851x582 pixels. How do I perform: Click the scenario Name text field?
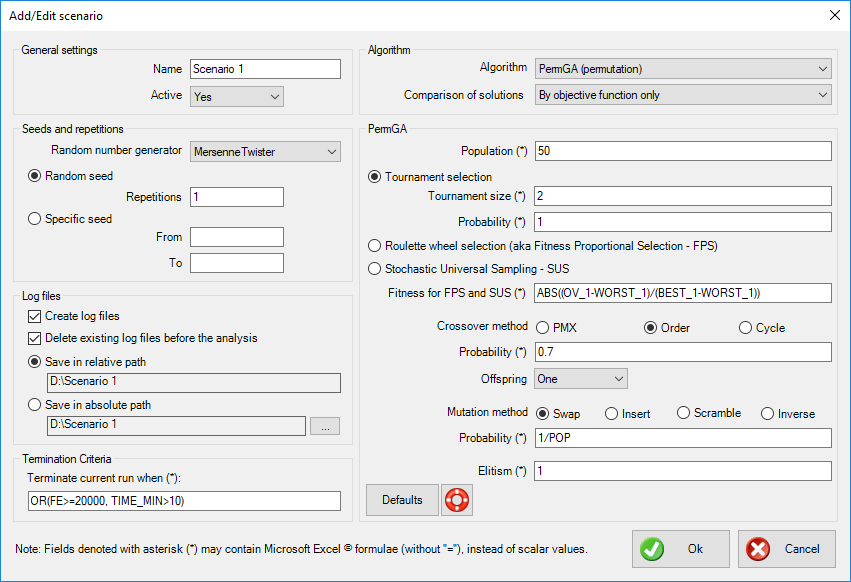pos(265,69)
